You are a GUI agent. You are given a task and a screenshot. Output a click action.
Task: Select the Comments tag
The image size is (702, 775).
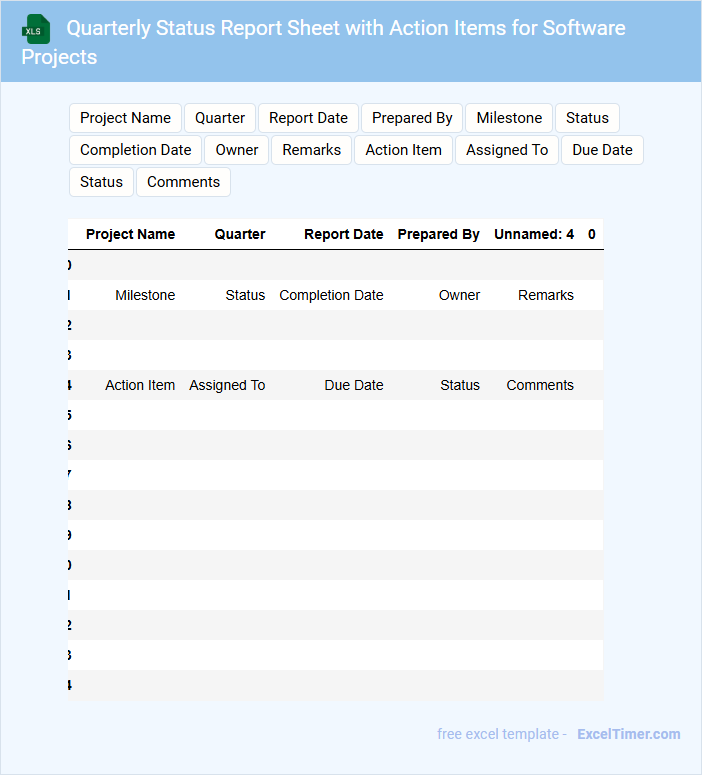point(183,182)
